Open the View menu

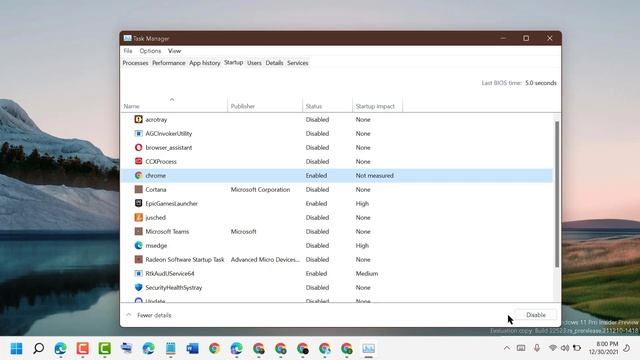point(174,51)
